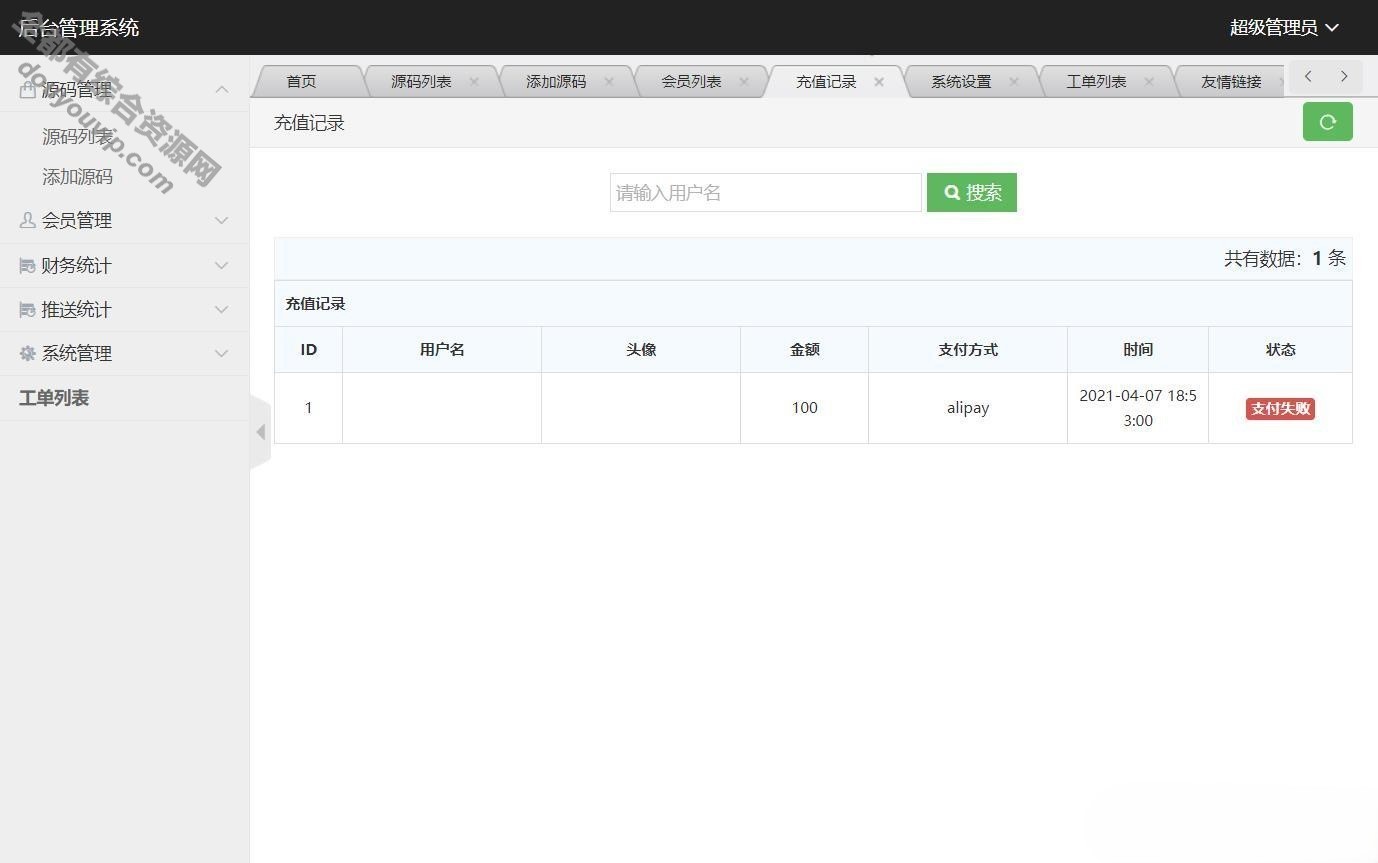The image size is (1378, 863).
Task: Collapse the 源码管理 menu chevron
Action: click(x=222, y=89)
